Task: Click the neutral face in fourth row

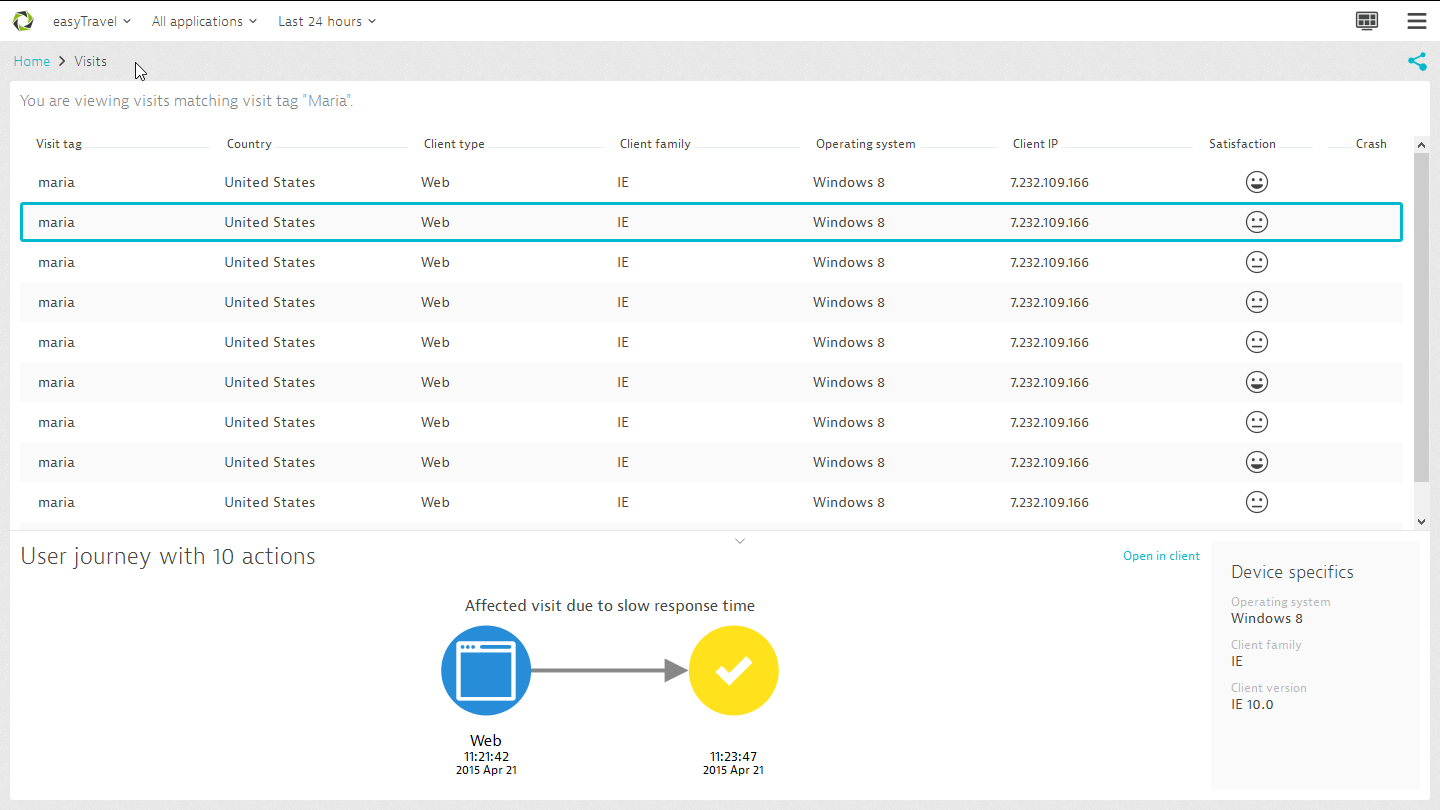Action: point(1257,302)
